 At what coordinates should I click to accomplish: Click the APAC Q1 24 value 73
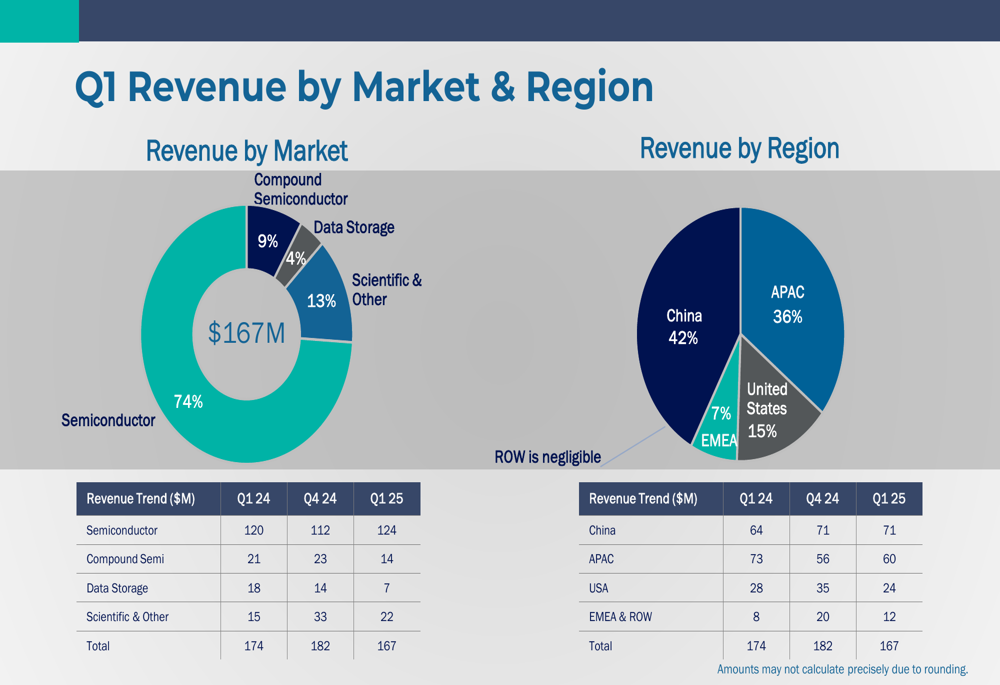point(756,559)
